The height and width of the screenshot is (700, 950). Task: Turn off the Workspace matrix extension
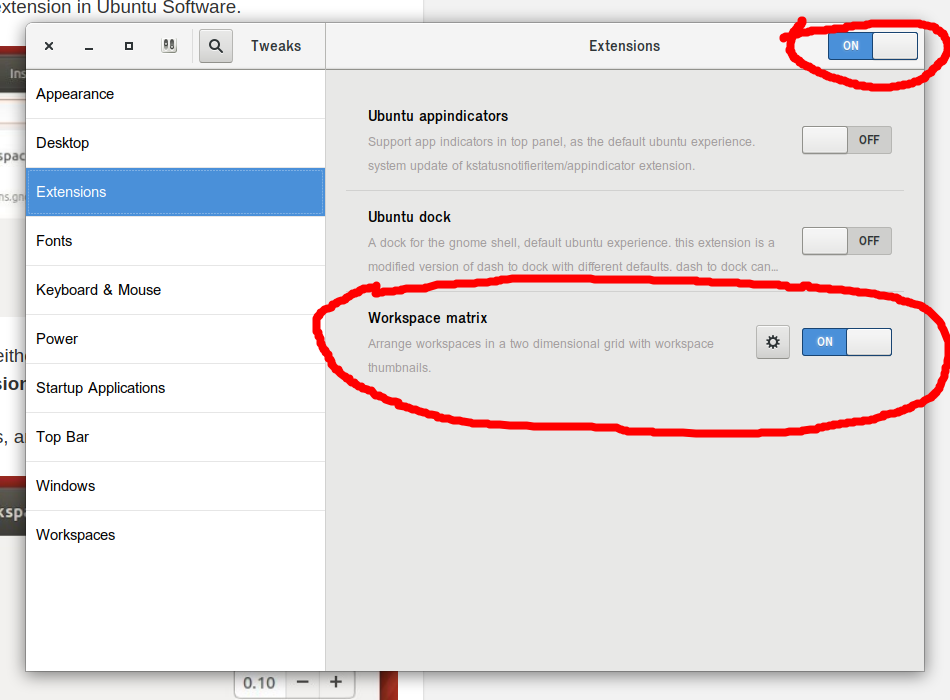pos(846,341)
